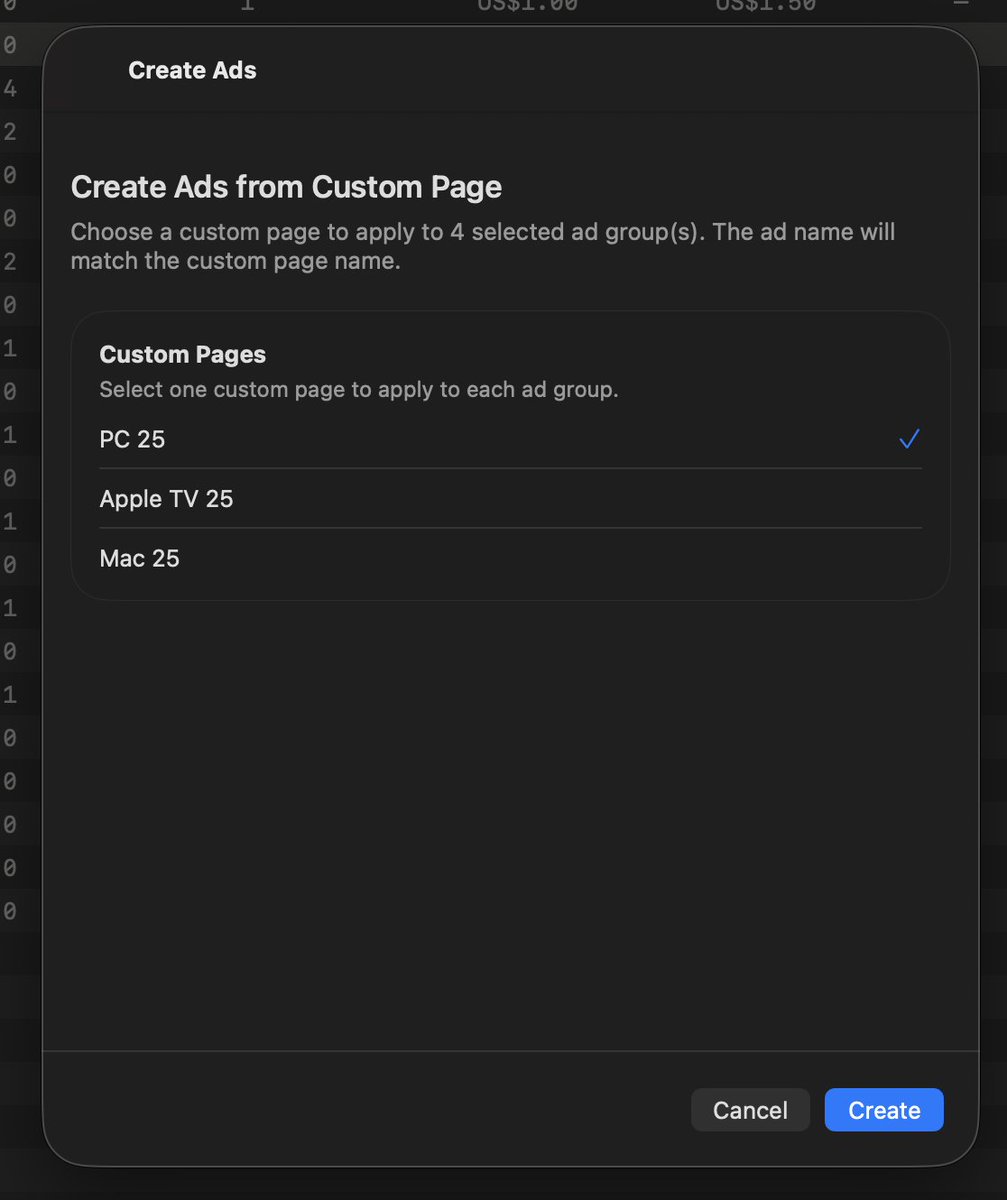The image size is (1007, 1200).
Task: Click the Create button
Action: pos(884,1110)
